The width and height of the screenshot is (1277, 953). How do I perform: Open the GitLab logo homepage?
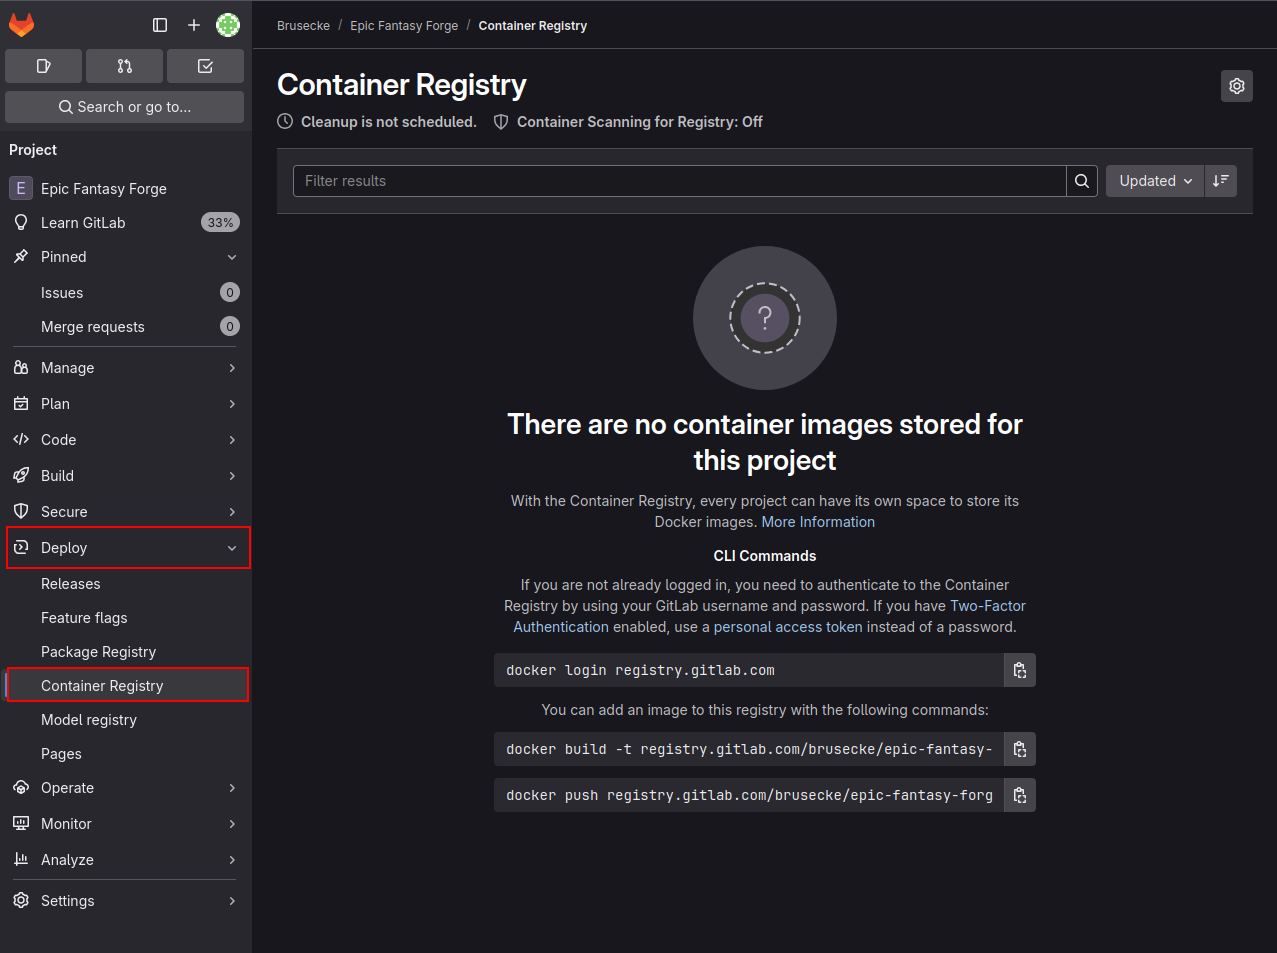tap(22, 25)
